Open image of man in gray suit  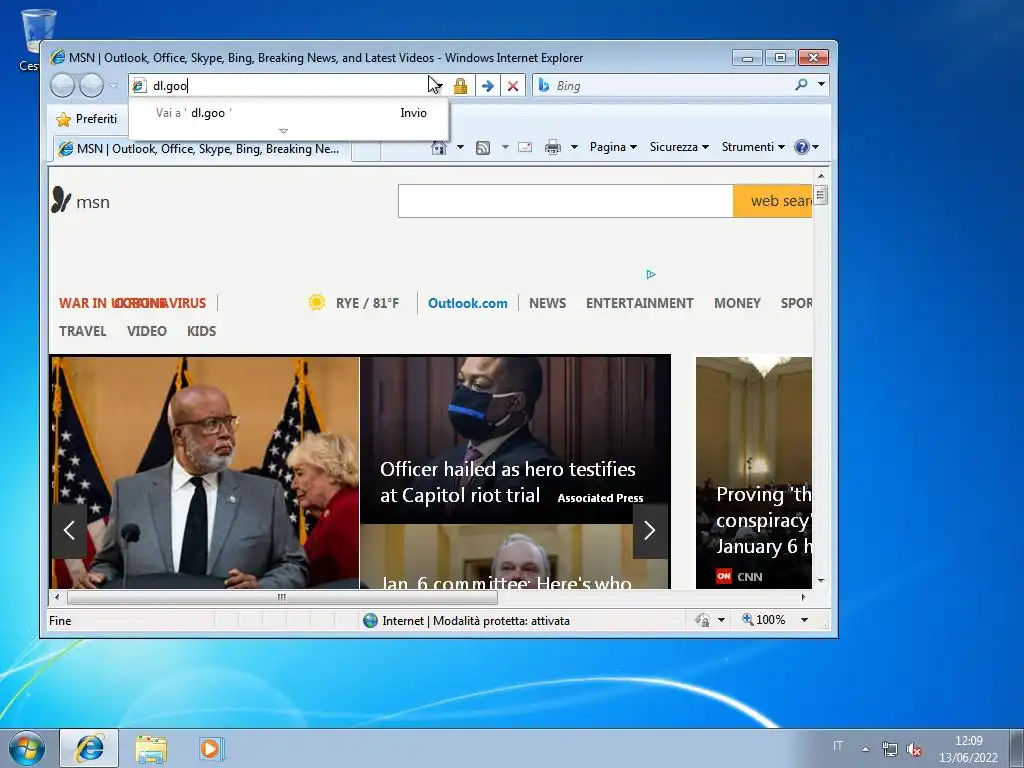[205, 472]
